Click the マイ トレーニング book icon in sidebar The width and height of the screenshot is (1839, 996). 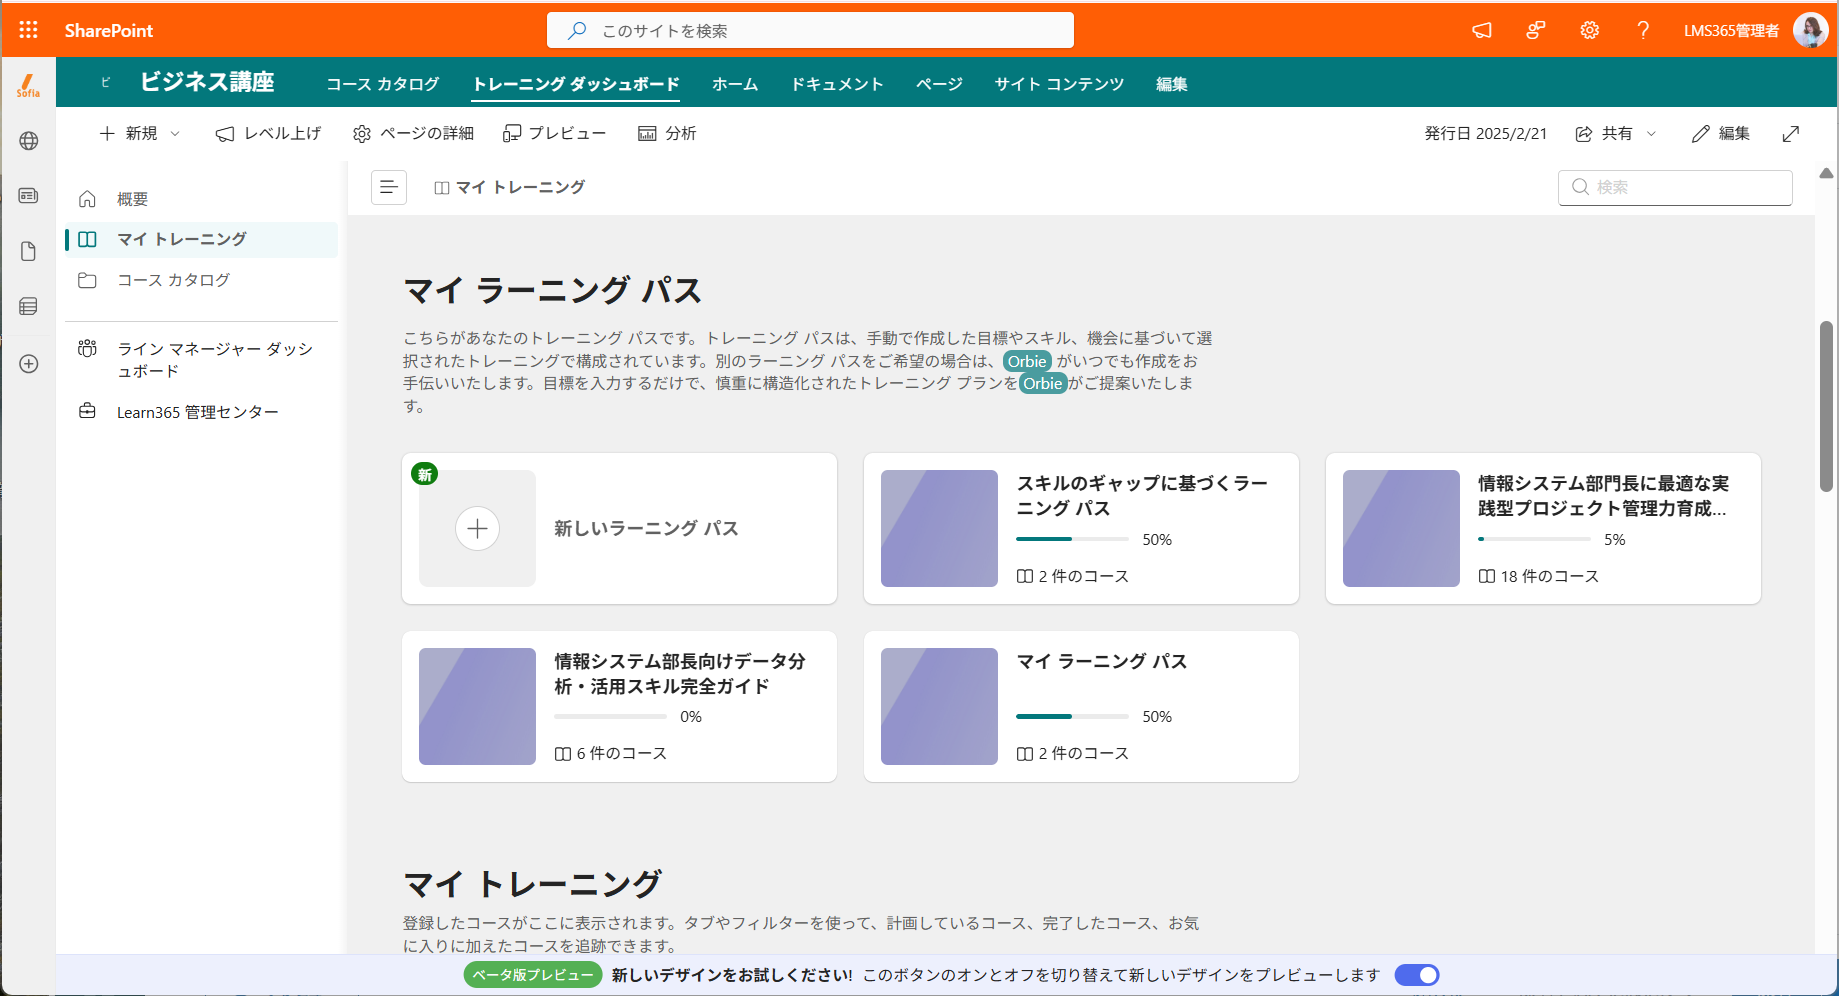[x=87, y=239]
